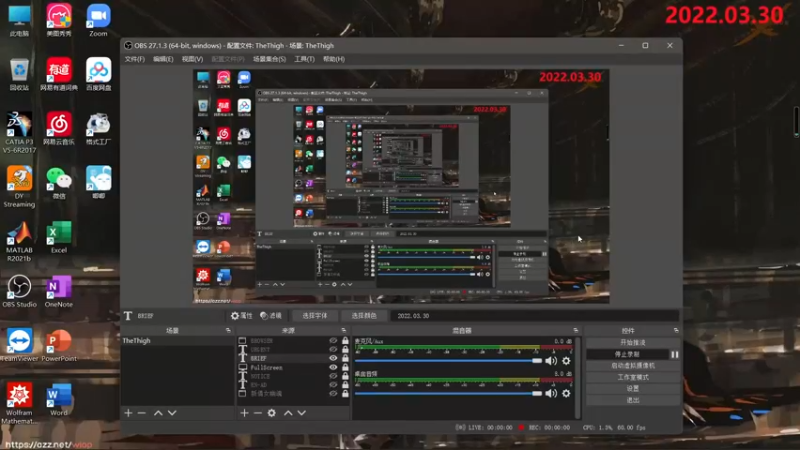800x450 pixels.
Task: Open CATIA P3 V5-6R2017 desktop shortcut
Action: (x=19, y=133)
